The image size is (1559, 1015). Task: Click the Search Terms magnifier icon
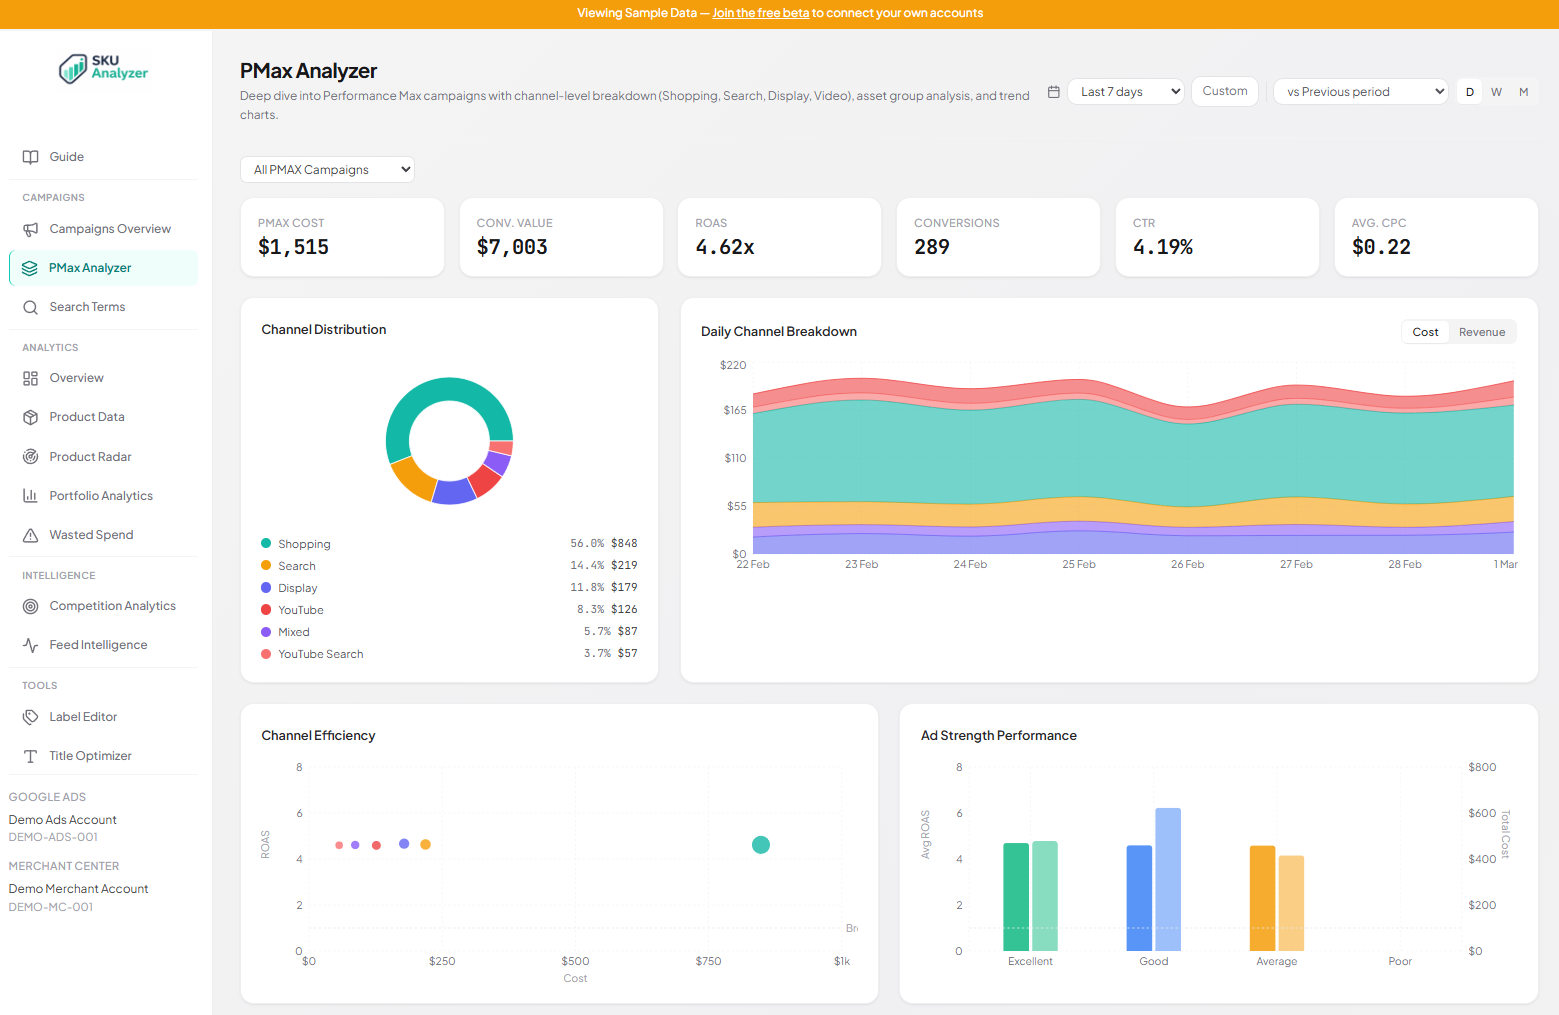pyautogui.click(x=30, y=306)
